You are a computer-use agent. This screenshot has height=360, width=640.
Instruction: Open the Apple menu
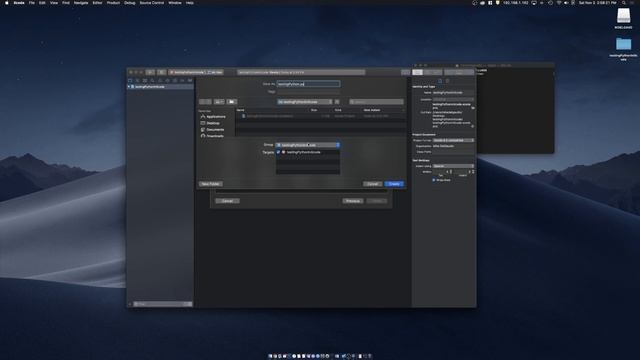pyautogui.click(x=7, y=3)
